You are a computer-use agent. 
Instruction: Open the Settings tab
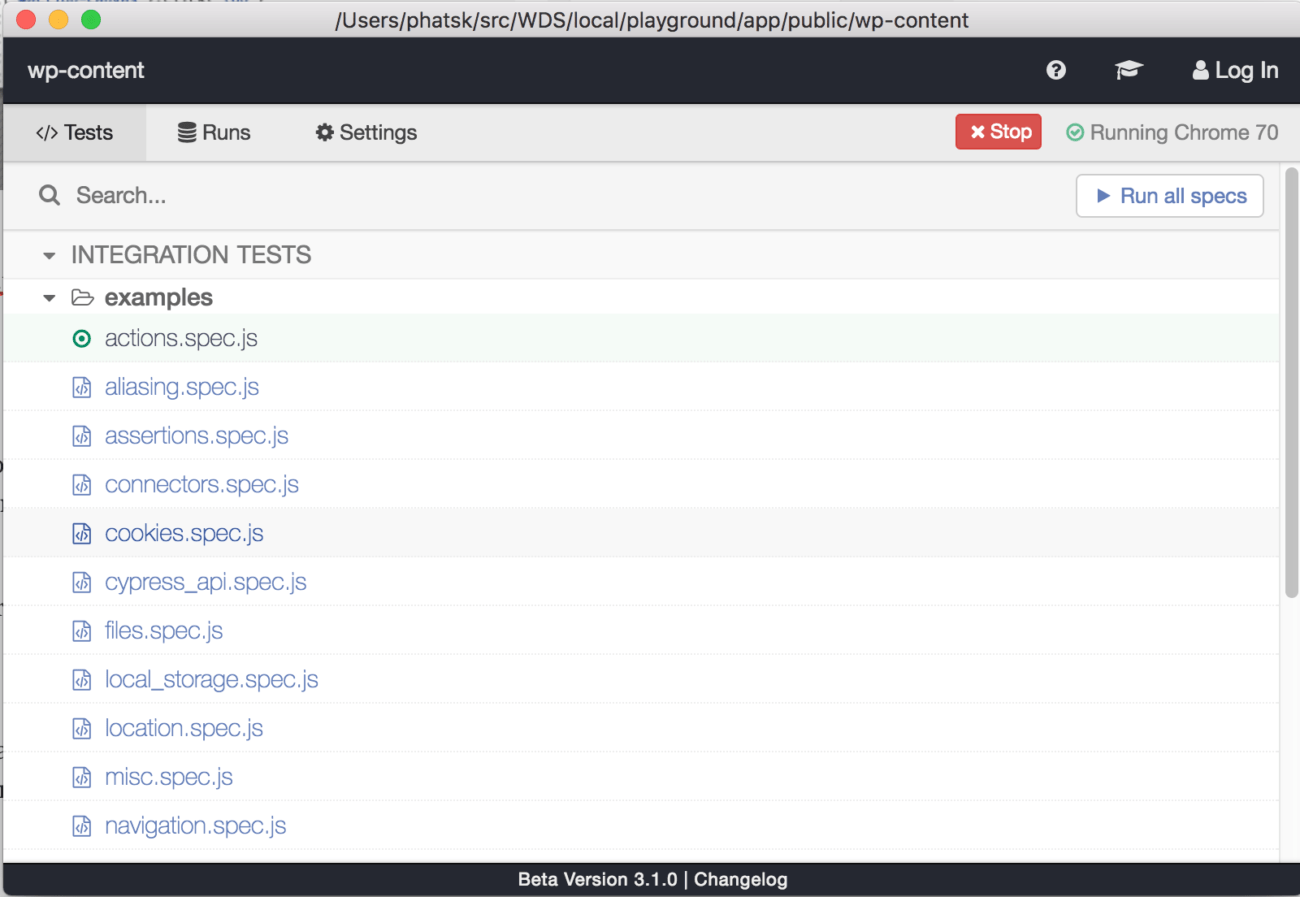(x=365, y=132)
